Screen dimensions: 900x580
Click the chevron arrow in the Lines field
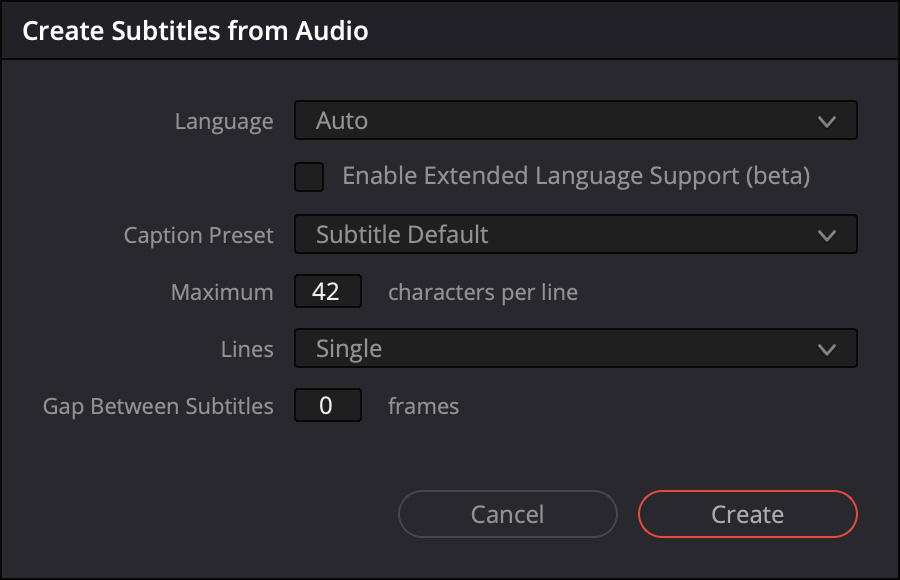point(826,350)
